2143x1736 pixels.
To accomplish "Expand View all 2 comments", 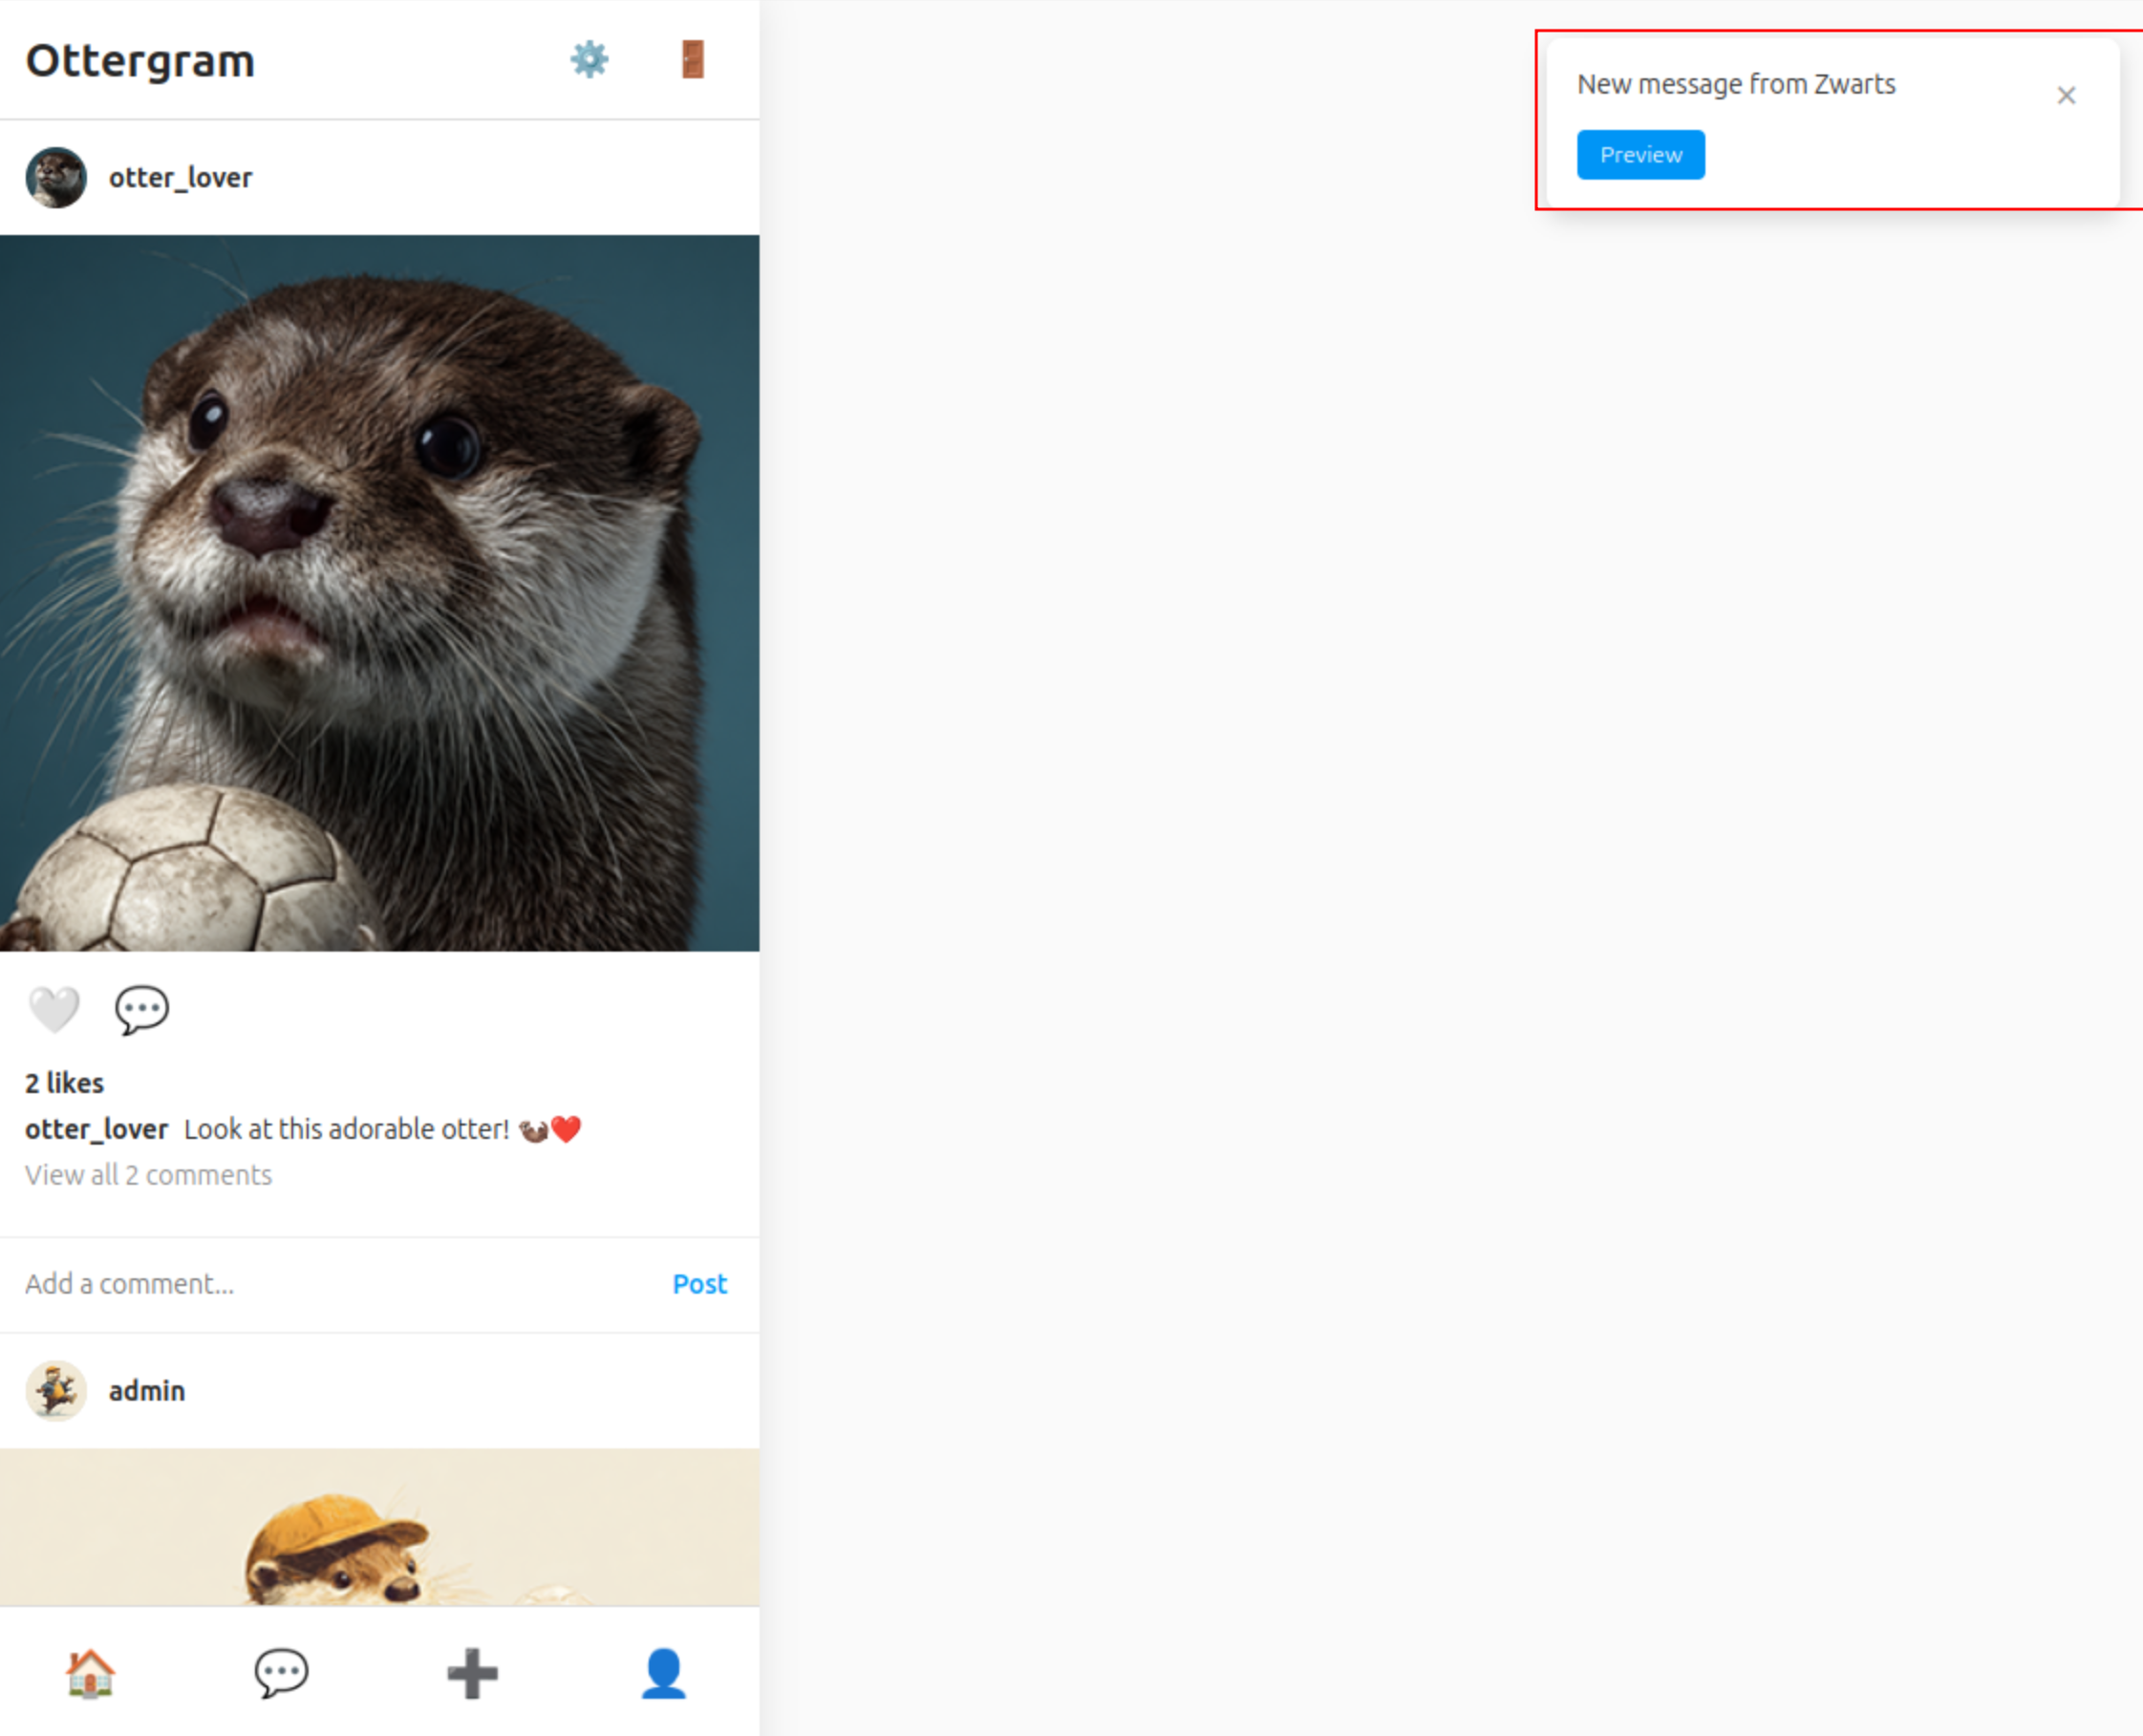I will [x=148, y=1175].
